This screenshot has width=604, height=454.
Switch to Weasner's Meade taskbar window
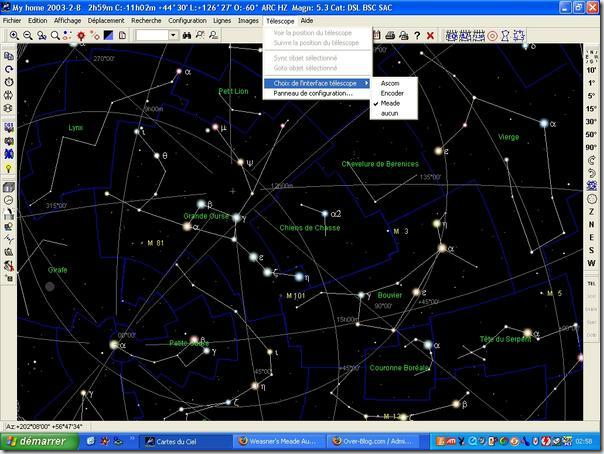279,441
